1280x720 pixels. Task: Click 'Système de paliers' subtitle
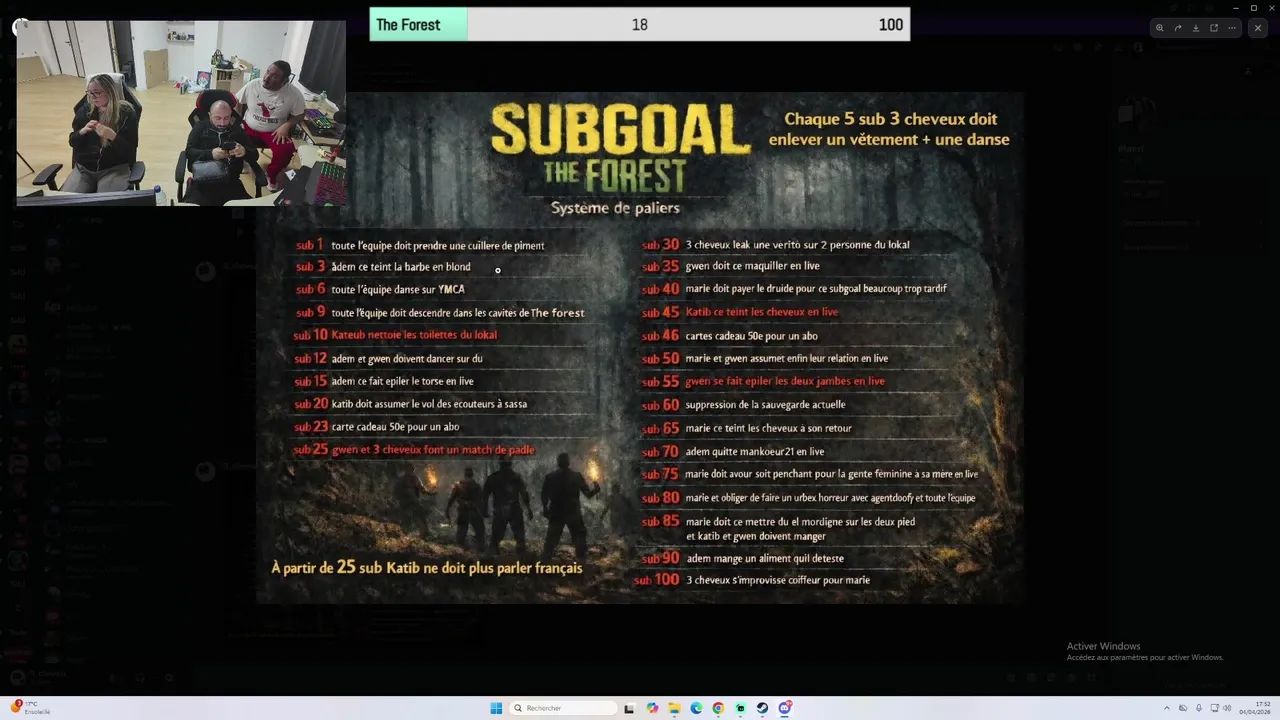[x=615, y=208]
